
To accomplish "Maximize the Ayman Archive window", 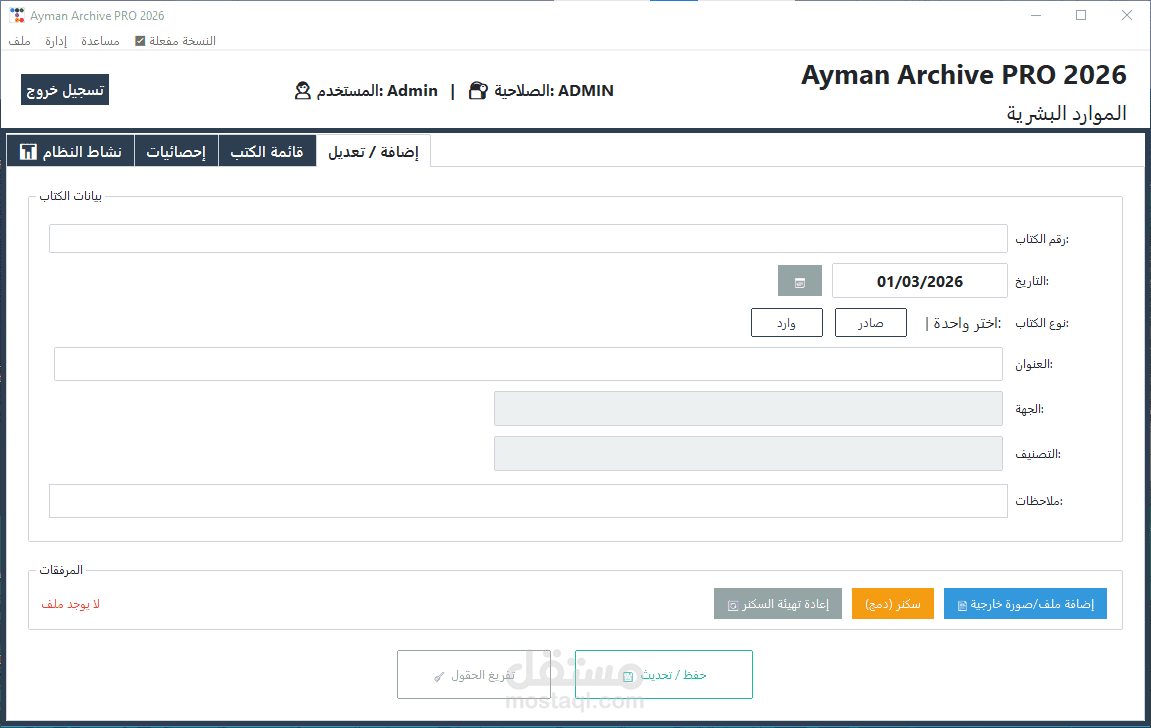I will pyautogui.click(x=1081, y=15).
